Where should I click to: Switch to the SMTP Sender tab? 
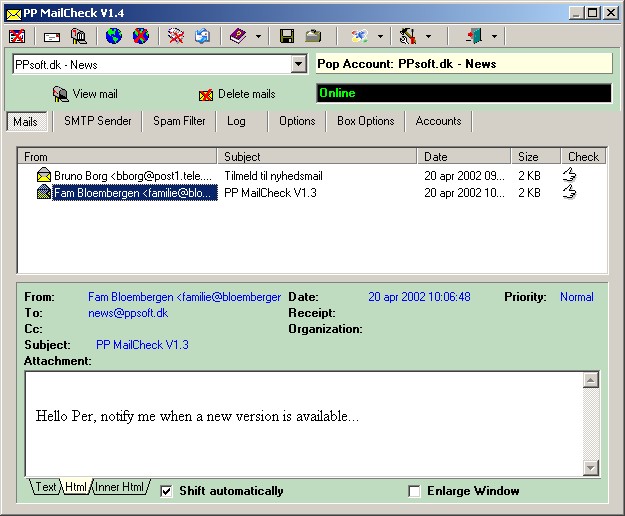click(98, 121)
